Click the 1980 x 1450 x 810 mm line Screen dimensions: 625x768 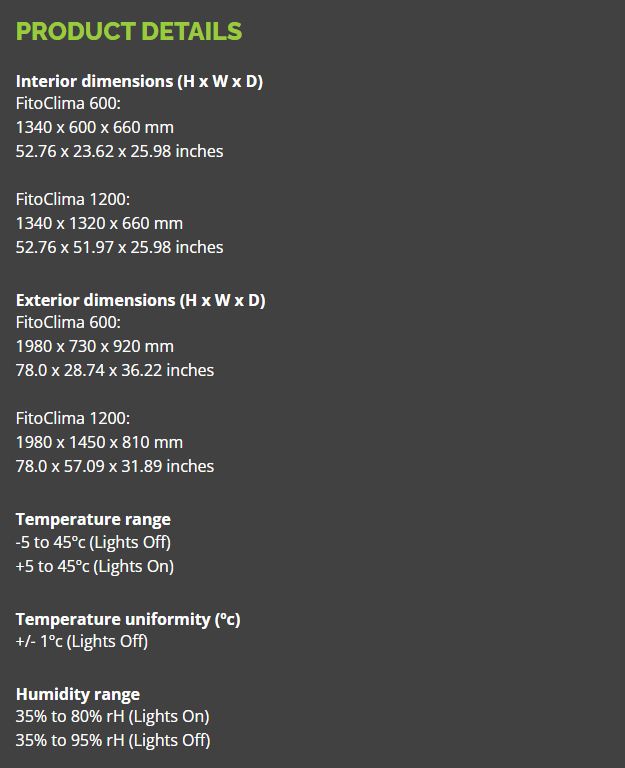coord(99,442)
